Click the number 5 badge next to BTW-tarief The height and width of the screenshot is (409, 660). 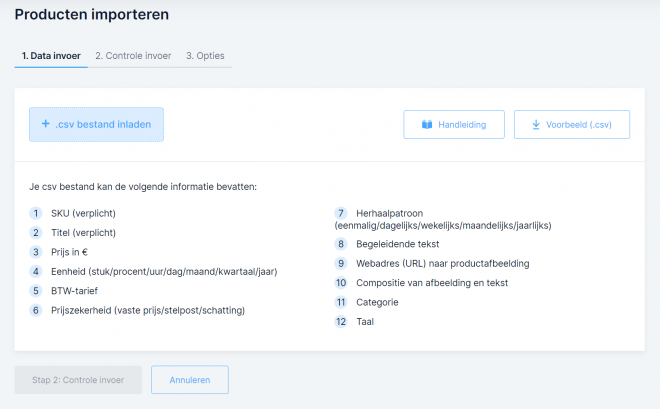pos(36,291)
